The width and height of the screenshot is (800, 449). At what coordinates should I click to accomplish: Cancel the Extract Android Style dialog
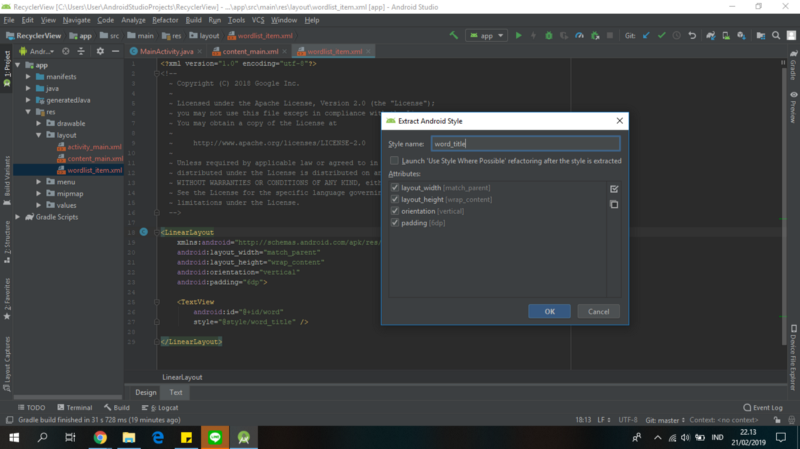[x=598, y=311]
